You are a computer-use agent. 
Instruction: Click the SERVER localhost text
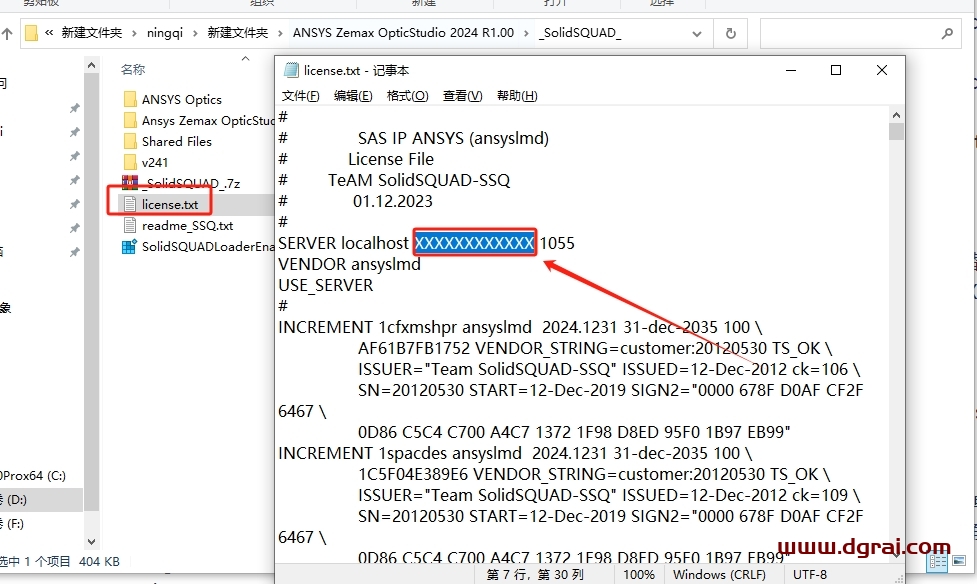point(343,243)
